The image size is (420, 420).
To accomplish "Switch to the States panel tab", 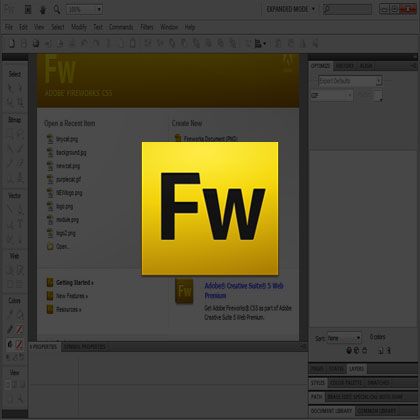I will coord(336,369).
